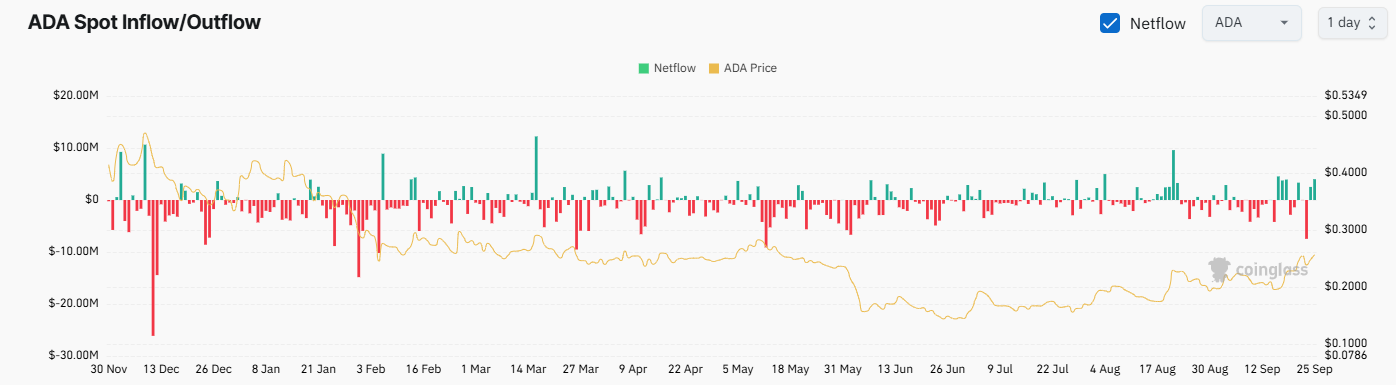Click the 12 Sep date label
Viewport: 1396px width, 385px height.
tap(1263, 370)
